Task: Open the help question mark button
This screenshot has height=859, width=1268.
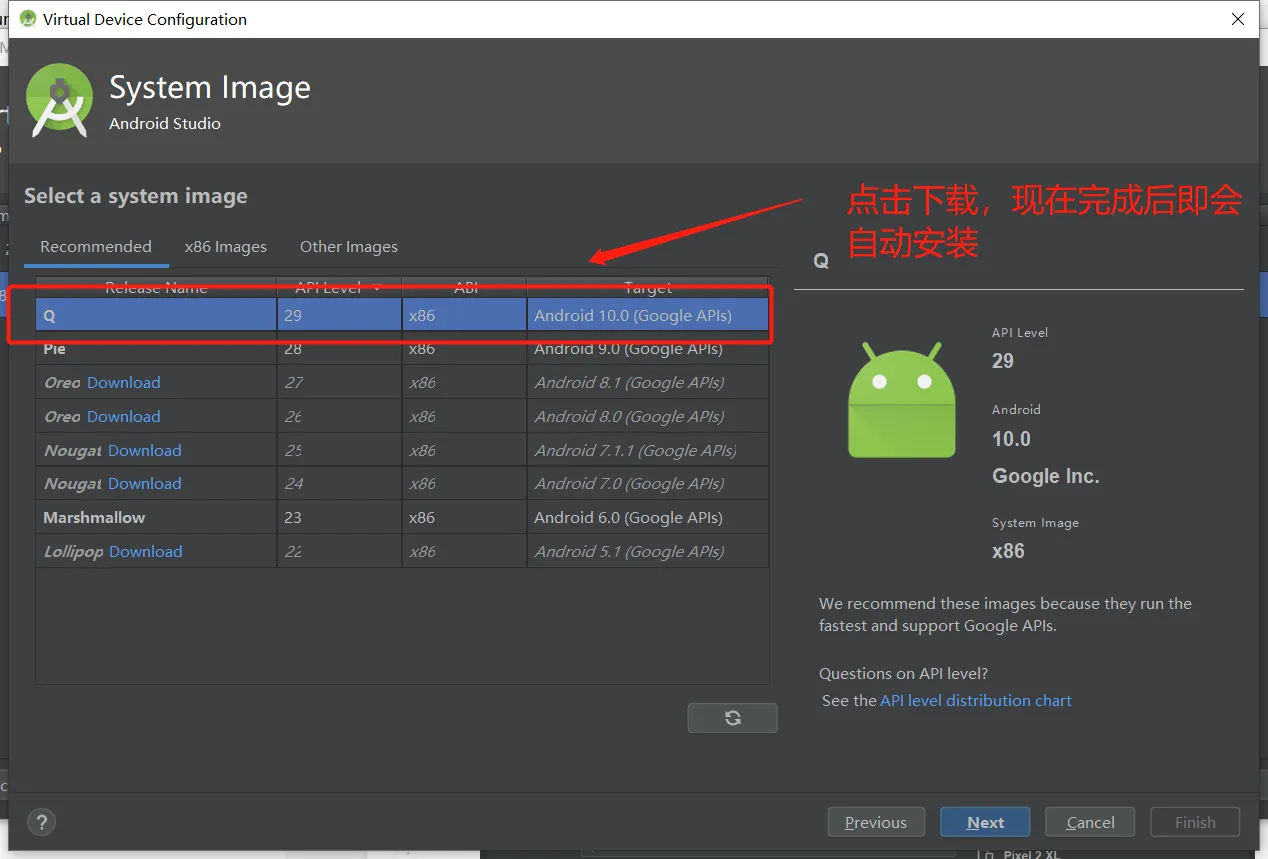Action: pyautogui.click(x=41, y=822)
